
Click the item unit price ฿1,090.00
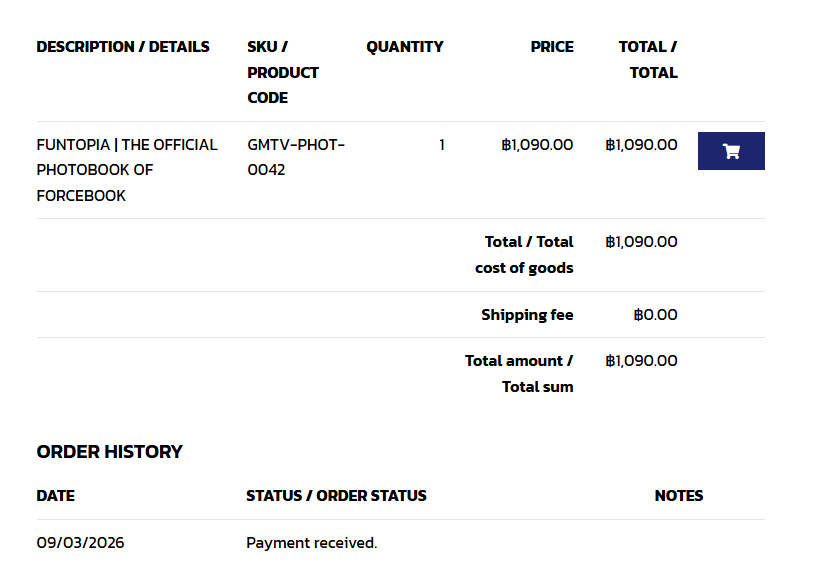(x=537, y=145)
